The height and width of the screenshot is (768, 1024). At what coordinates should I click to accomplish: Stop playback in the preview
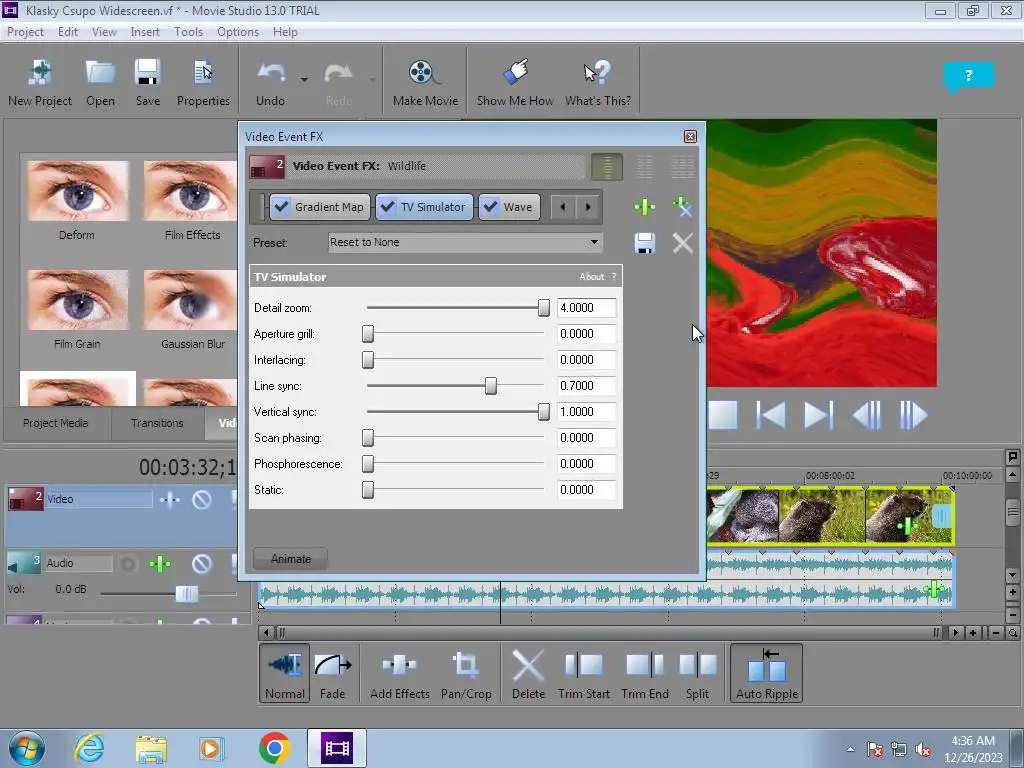[722, 415]
